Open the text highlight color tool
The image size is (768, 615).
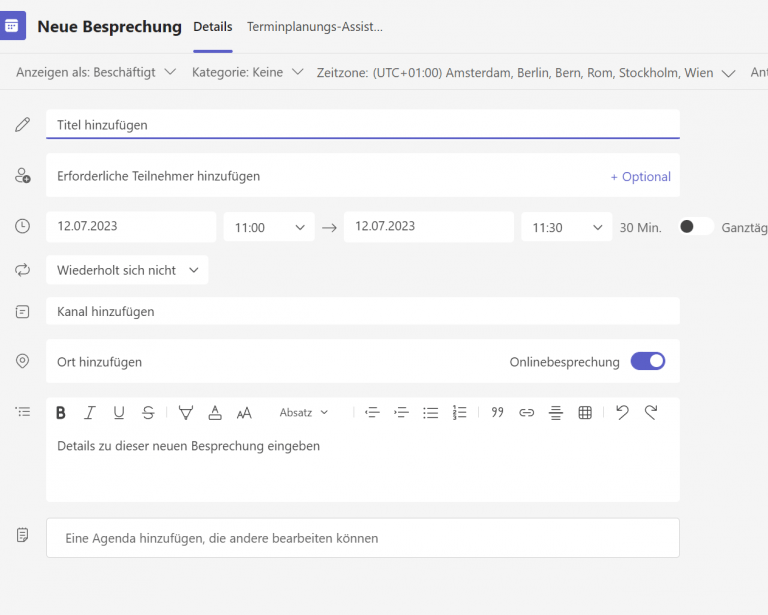(x=186, y=413)
